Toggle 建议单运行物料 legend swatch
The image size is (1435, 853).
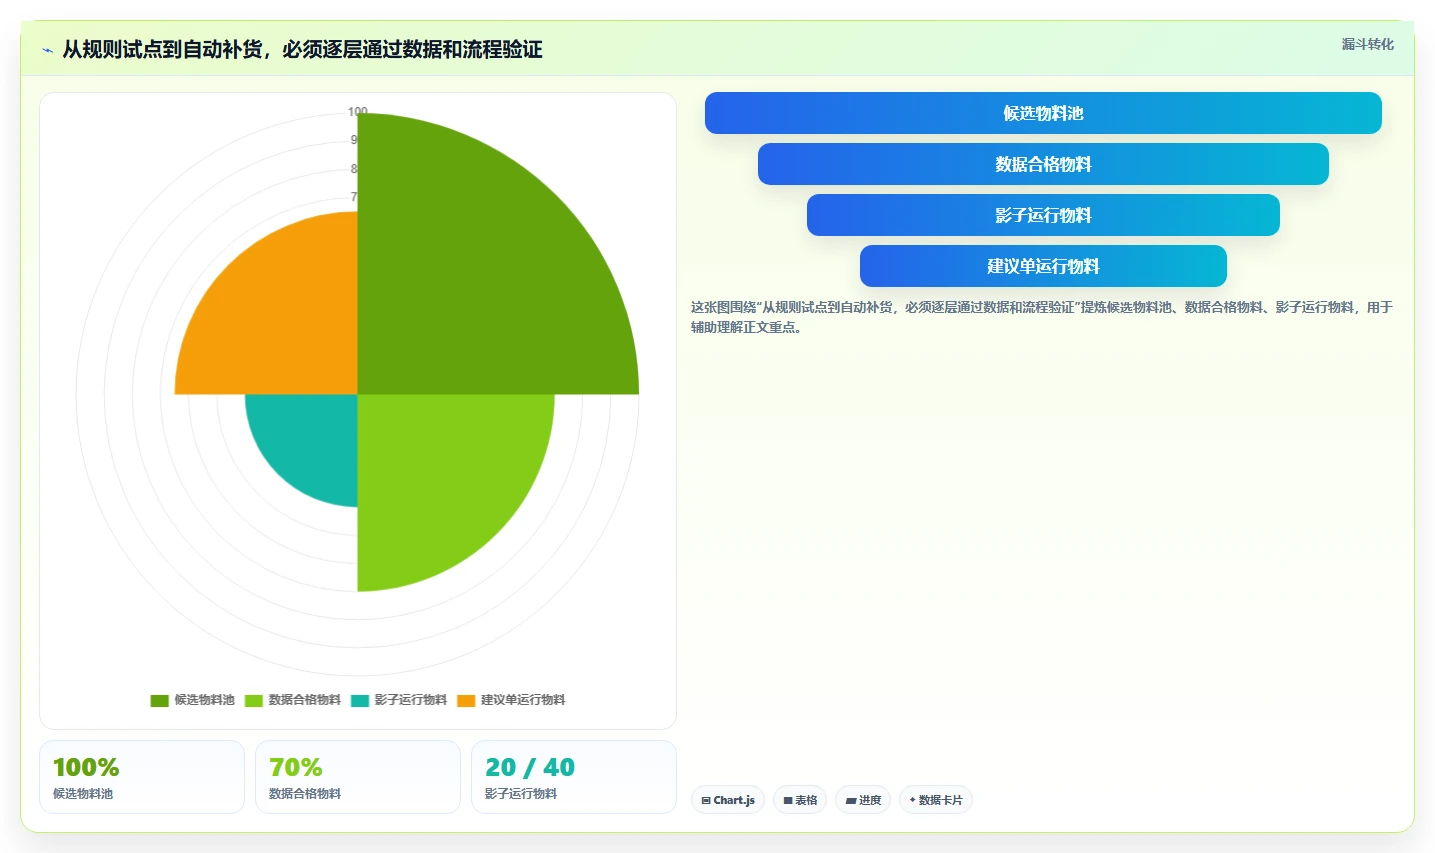(x=466, y=700)
